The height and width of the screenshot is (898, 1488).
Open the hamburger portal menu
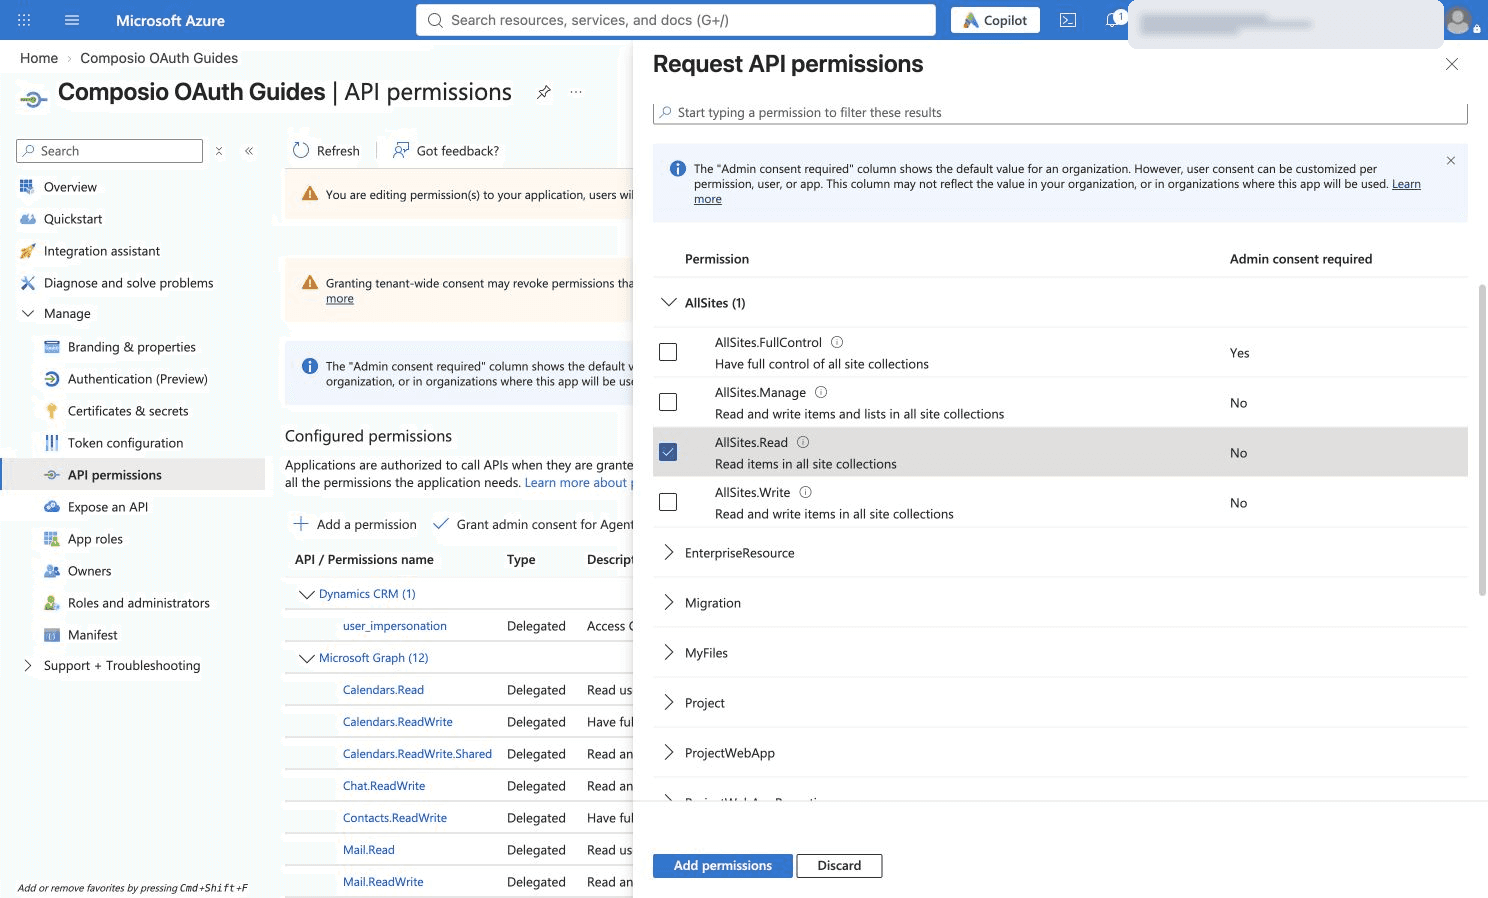[72, 20]
